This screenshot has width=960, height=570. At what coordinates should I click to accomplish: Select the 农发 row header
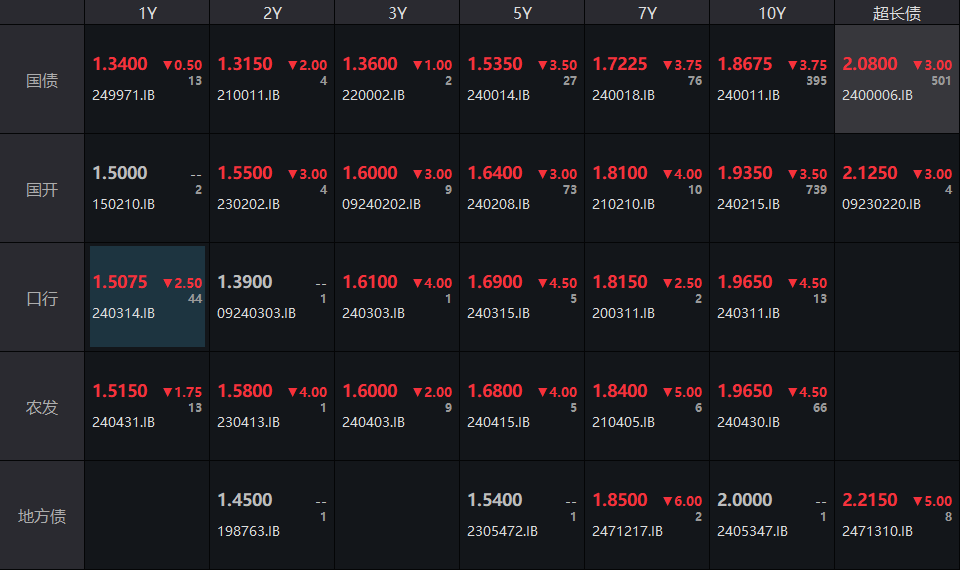tap(42, 407)
